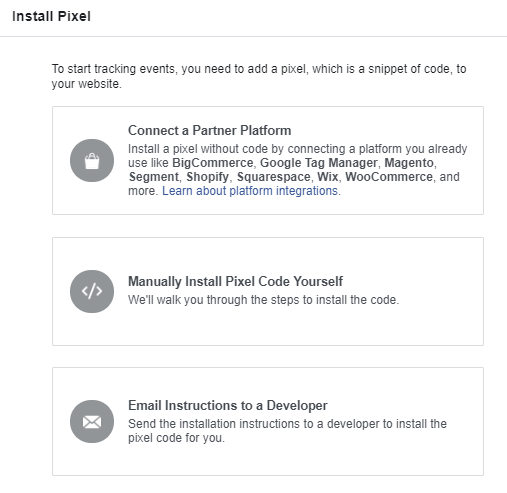Click the BigCommerce platform name
The image size is (507, 493).
[x=213, y=163]
